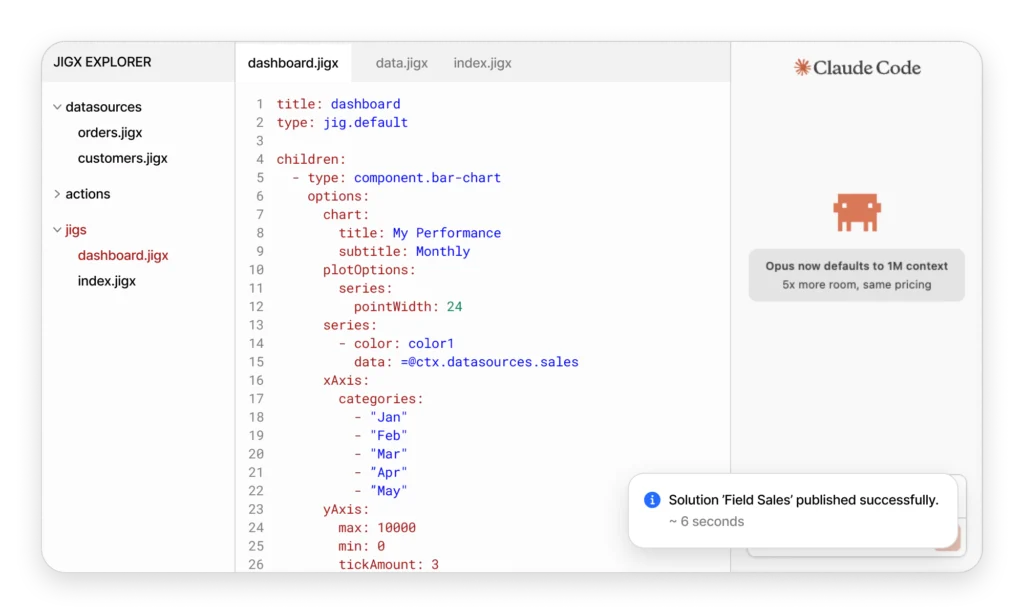Image resolution: width=1024 pixels, height=614 pixels.
Task: Expand the actions folder
Action: tap(57, 194)
